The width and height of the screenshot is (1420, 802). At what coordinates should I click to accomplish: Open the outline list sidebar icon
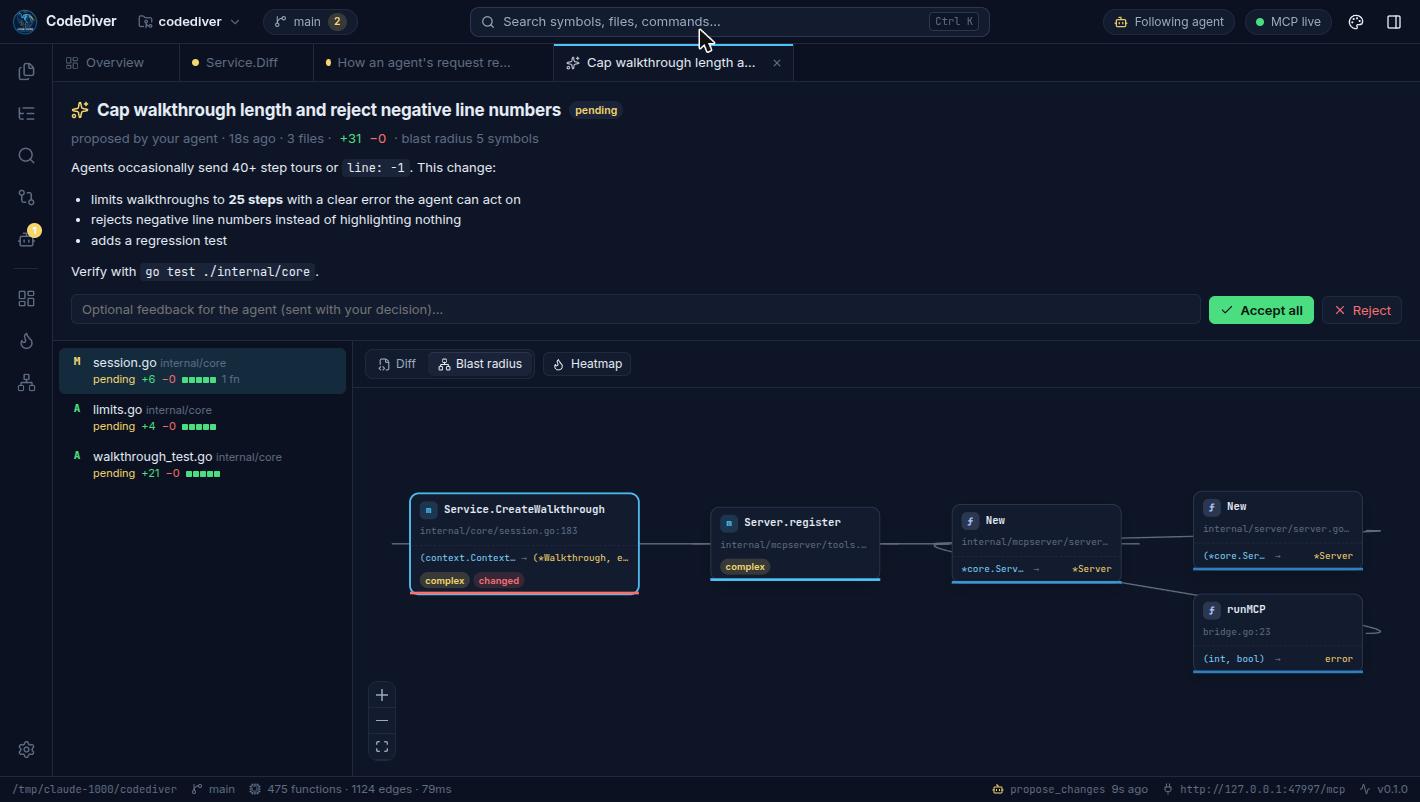tap(27, 113)
